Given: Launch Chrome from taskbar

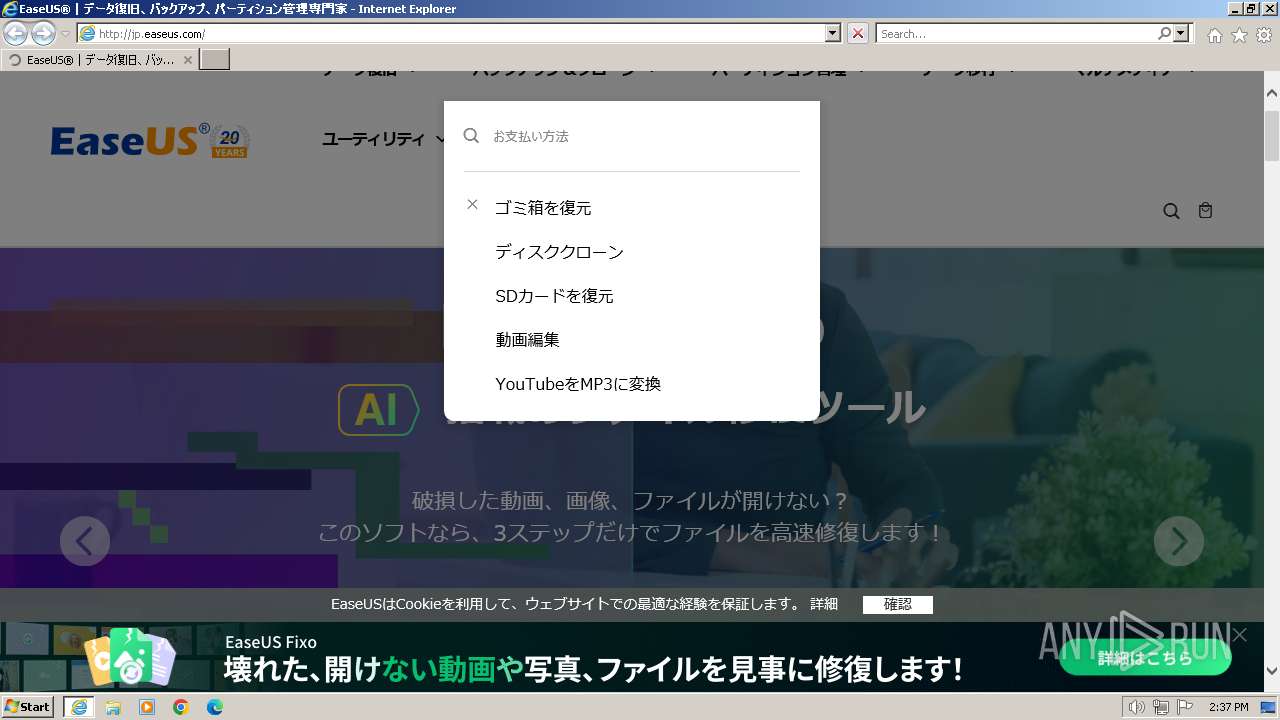Looking at the screenshot, I should pyautogui.click(x=181, y=707).
